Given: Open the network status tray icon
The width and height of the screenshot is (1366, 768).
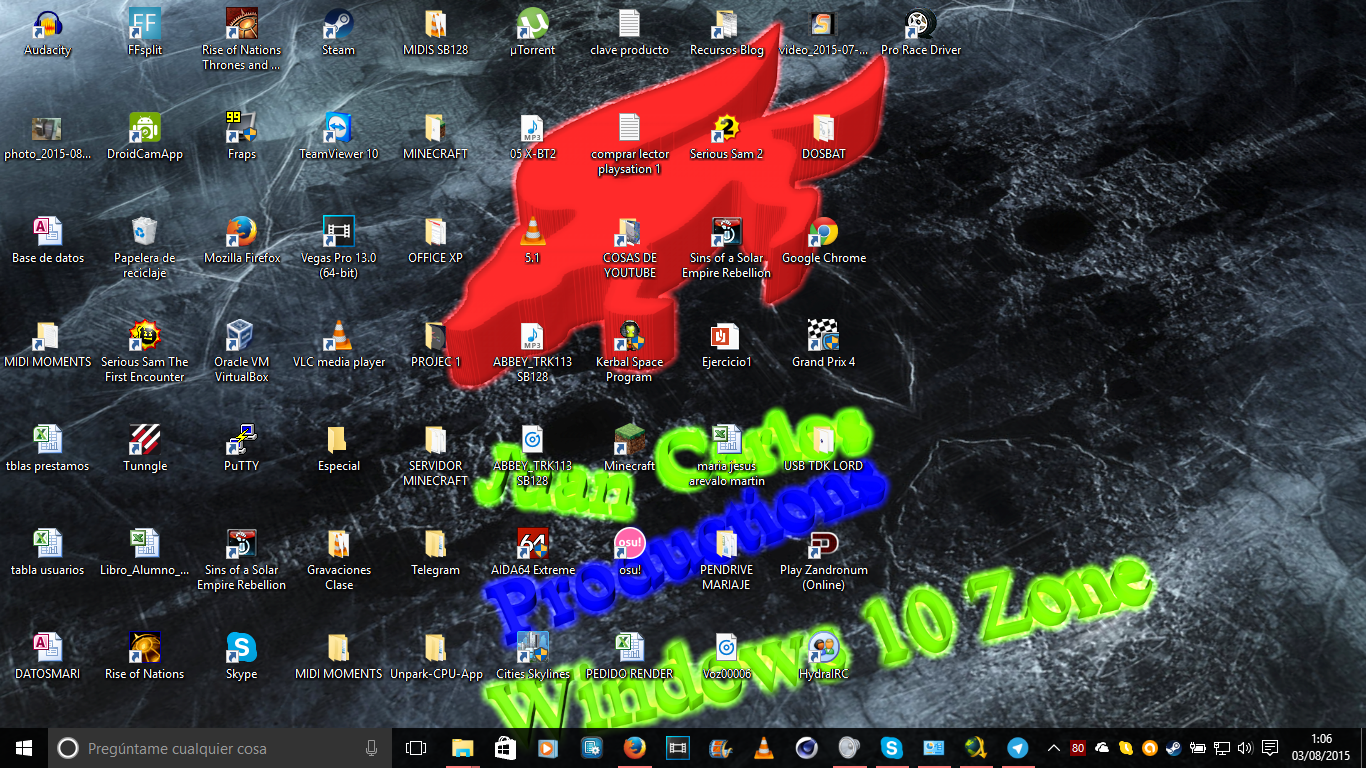Looking at the screenshot, I should [x=1221, y=748].
